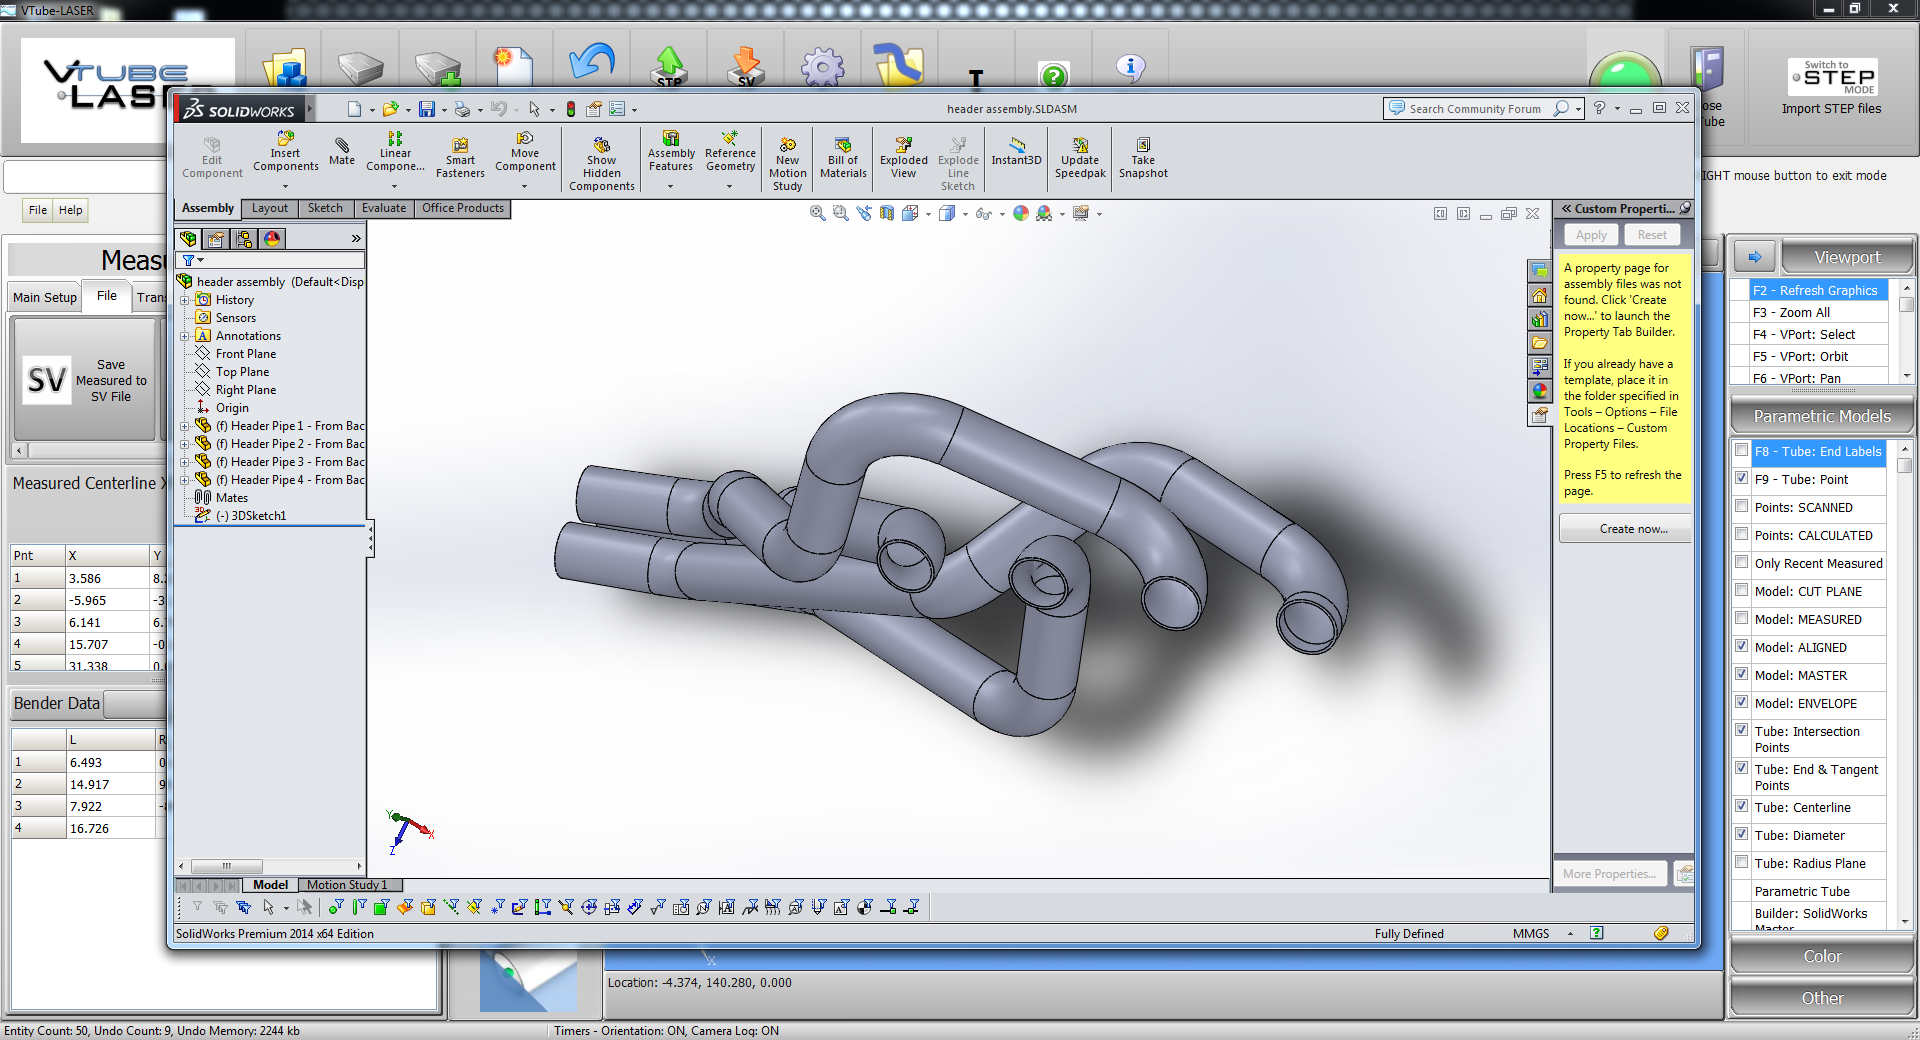
Task: Click the Search Community Forum field
Action: (1474, 109)
